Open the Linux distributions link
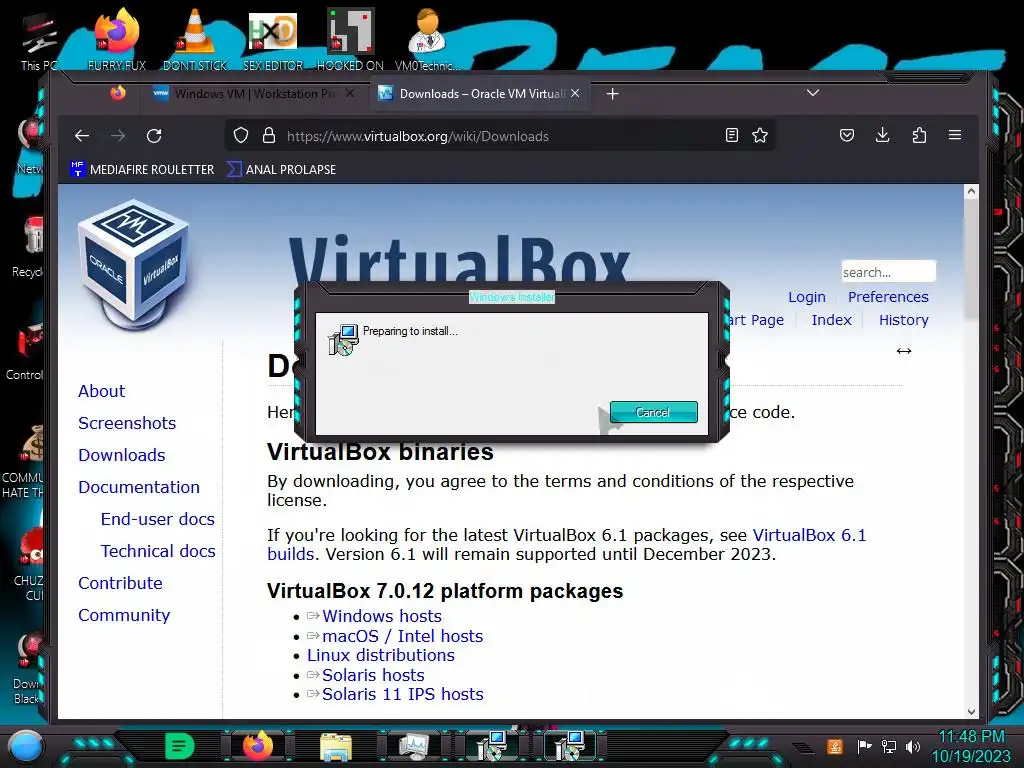Viewport: 1024px width, 768px height. 381,655
